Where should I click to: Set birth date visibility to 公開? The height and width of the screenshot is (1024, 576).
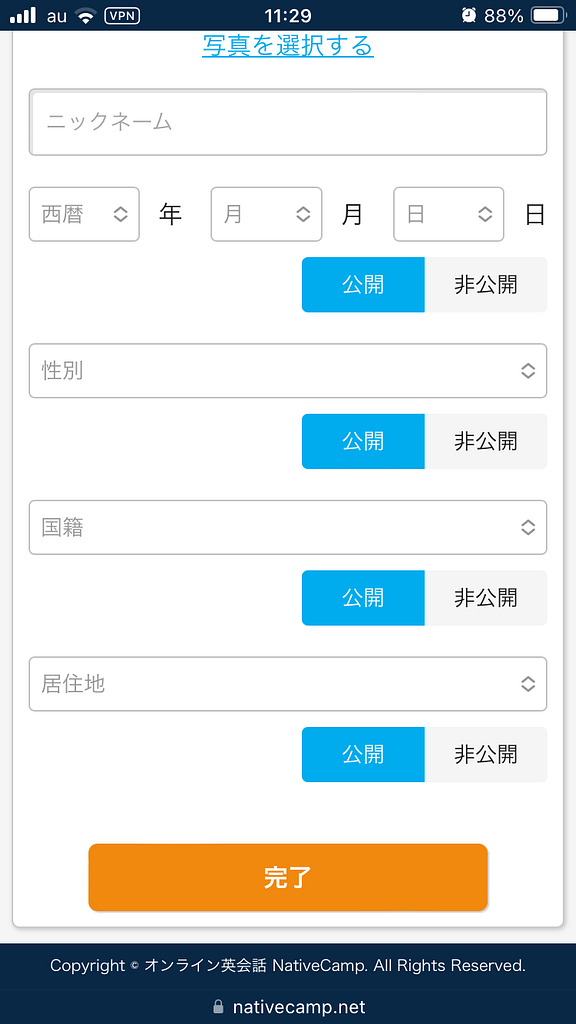coord(363,285)
